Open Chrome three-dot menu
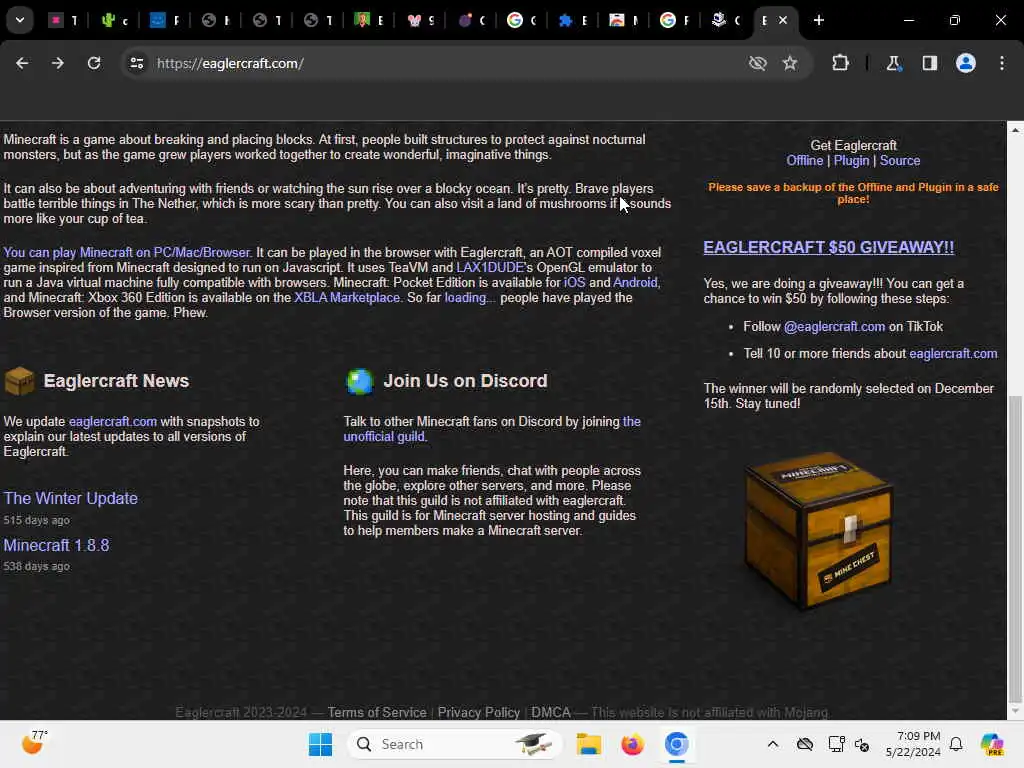The image size is (1024, 768). point(1002,63)
